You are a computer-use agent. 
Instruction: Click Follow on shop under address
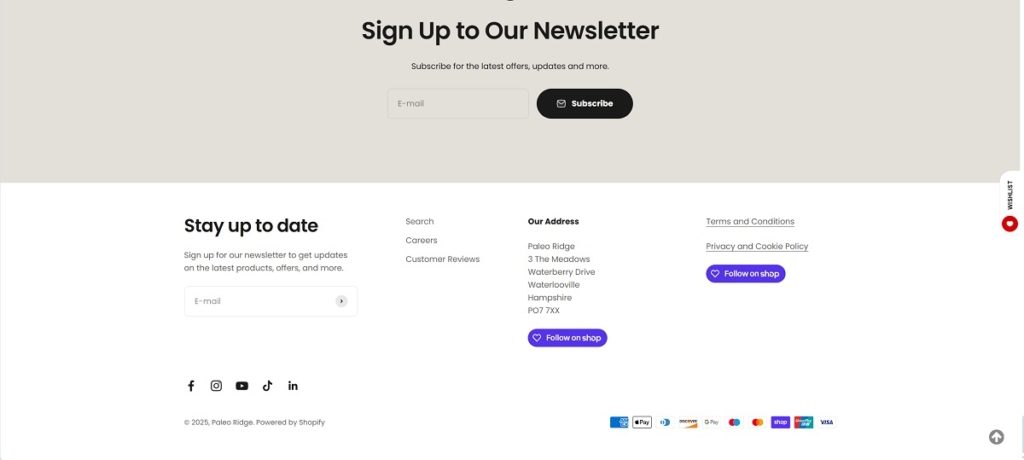click(567, 338)
